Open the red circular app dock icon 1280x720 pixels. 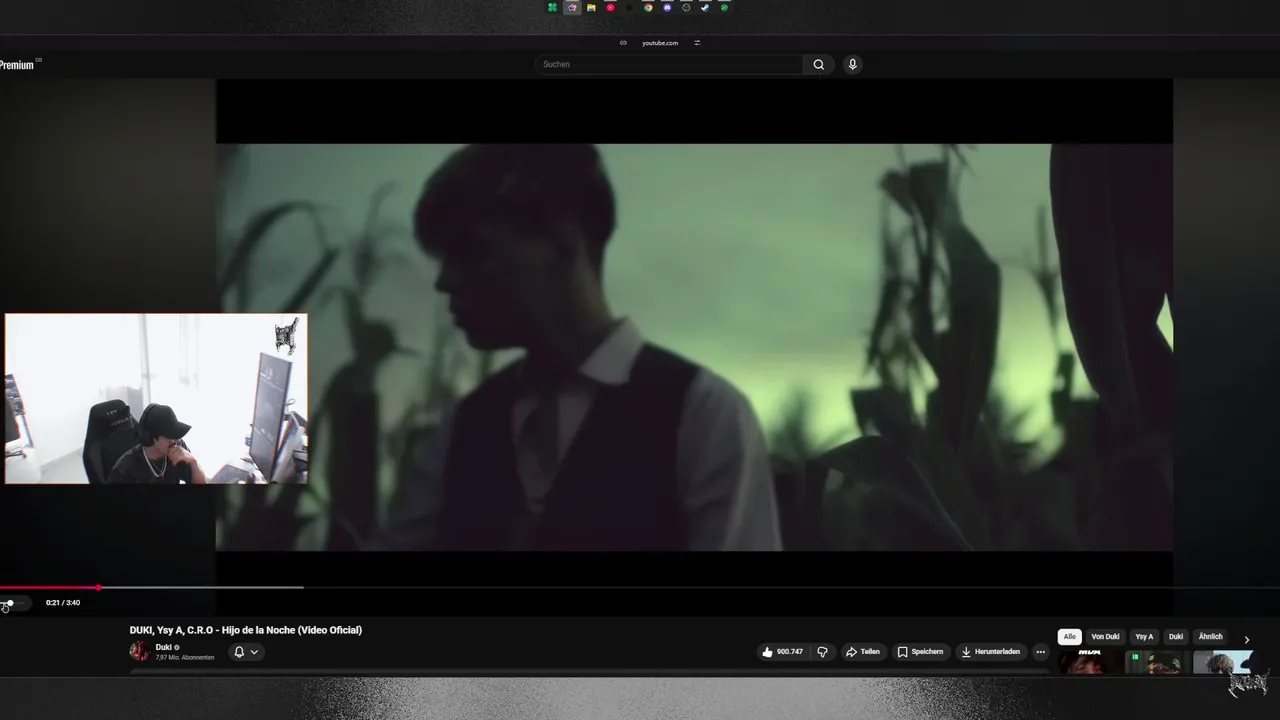(610, 7)
